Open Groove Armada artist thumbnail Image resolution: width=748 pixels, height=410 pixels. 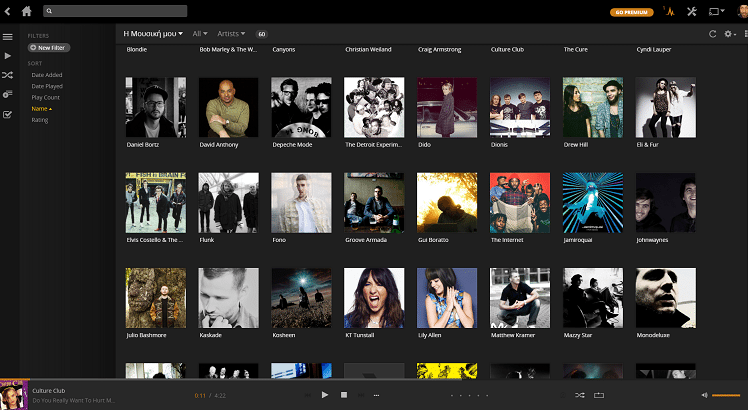pos(374,203)
